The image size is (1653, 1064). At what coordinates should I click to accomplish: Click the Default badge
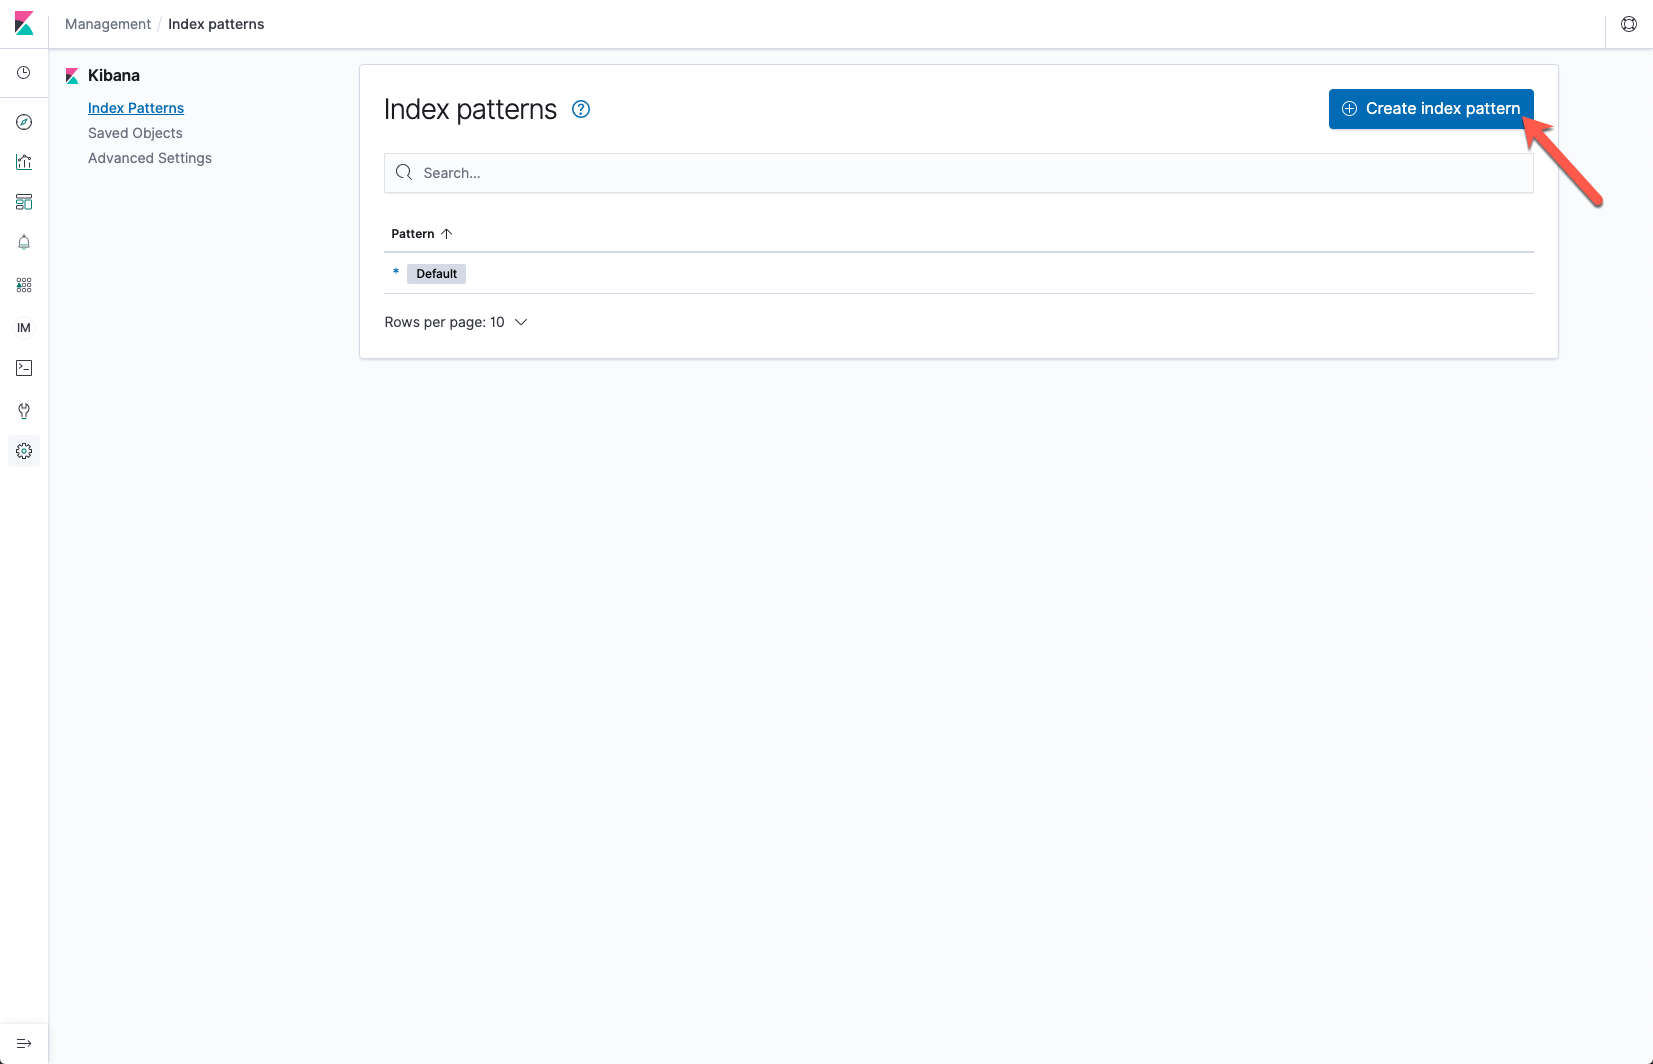pos(436,274)
